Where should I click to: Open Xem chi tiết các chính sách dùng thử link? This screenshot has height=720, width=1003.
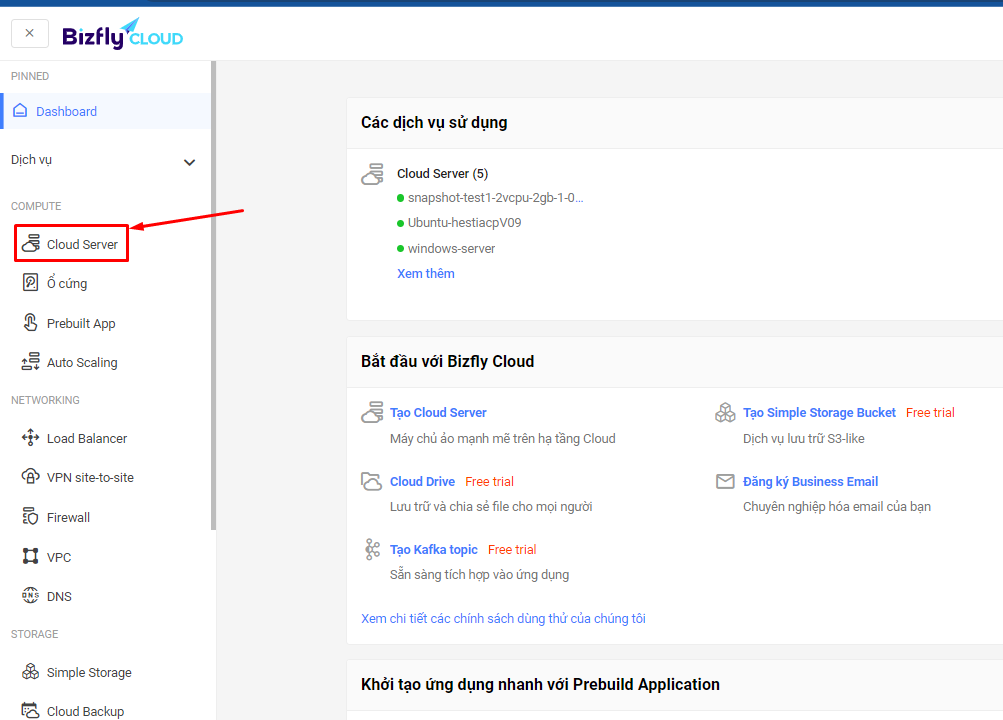click(x=503, y=619)
